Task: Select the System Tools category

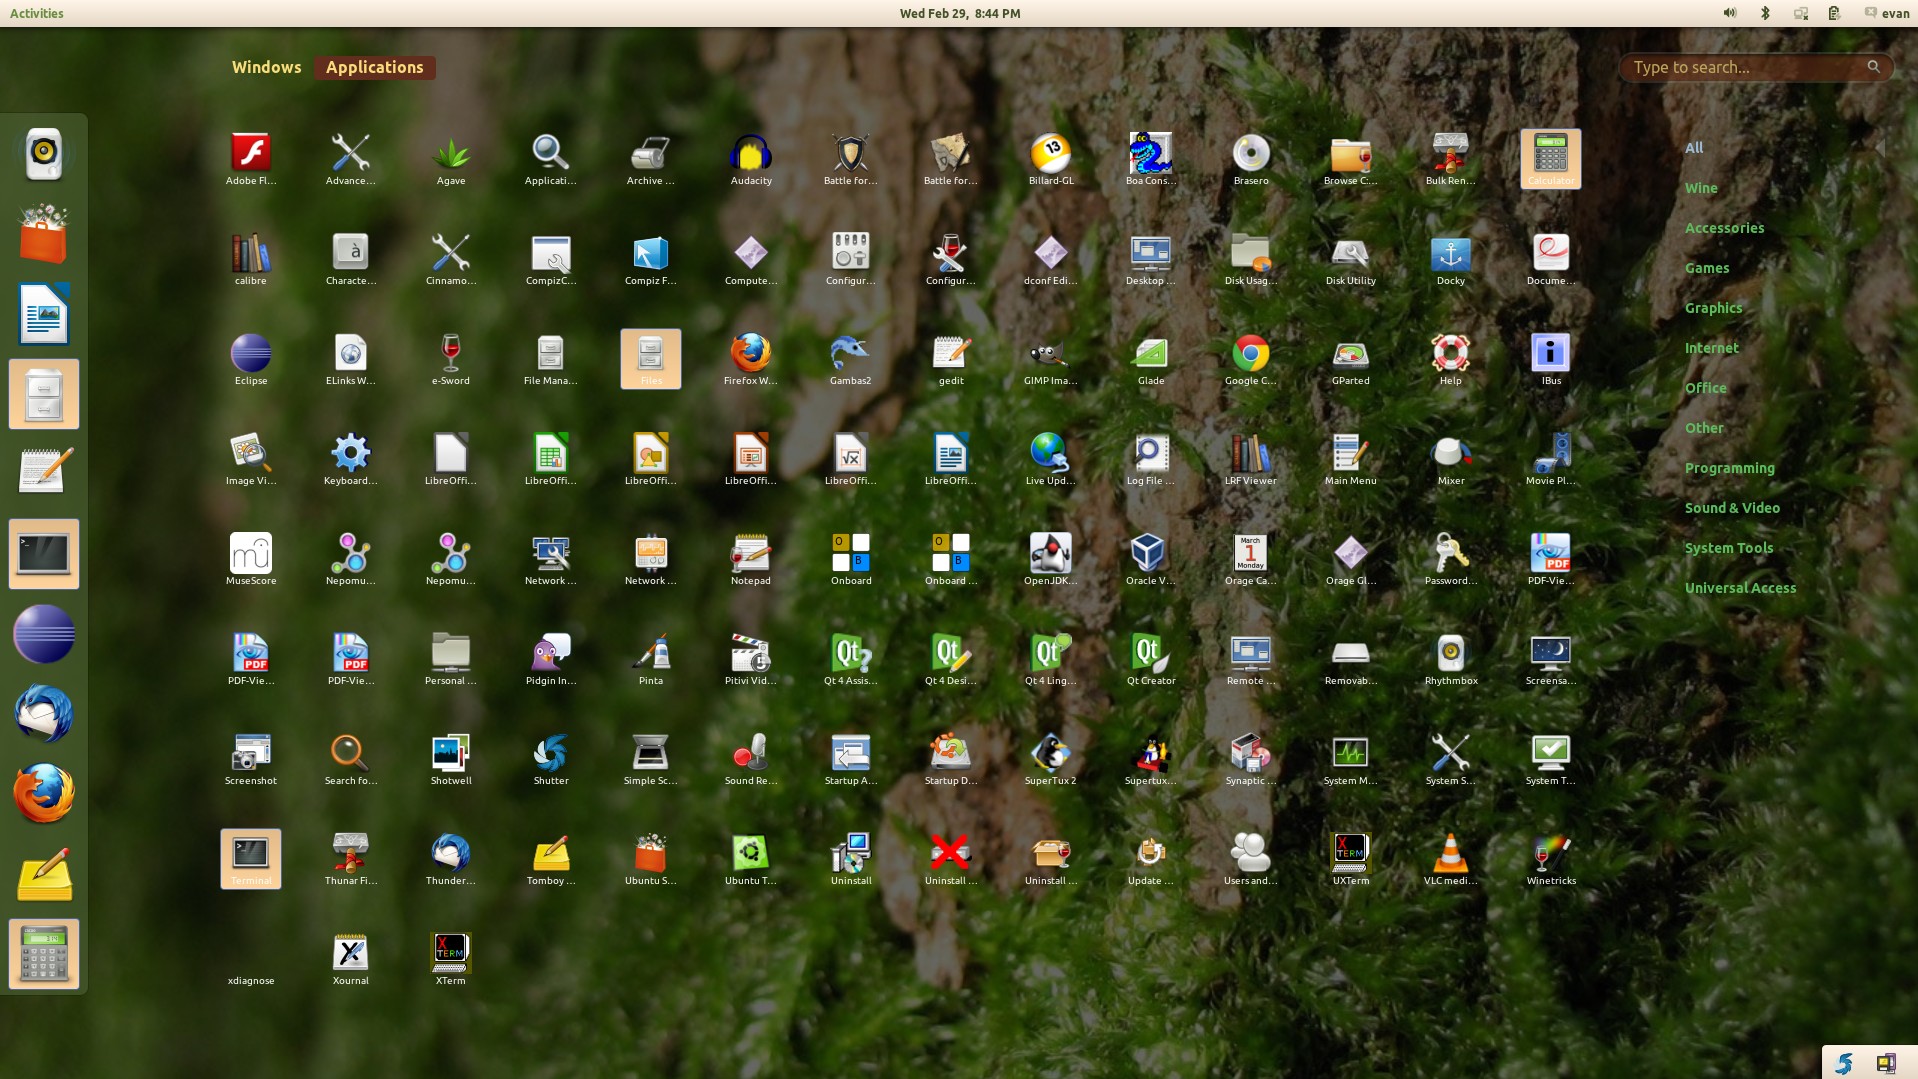Action: click(x=1728, y=548)
